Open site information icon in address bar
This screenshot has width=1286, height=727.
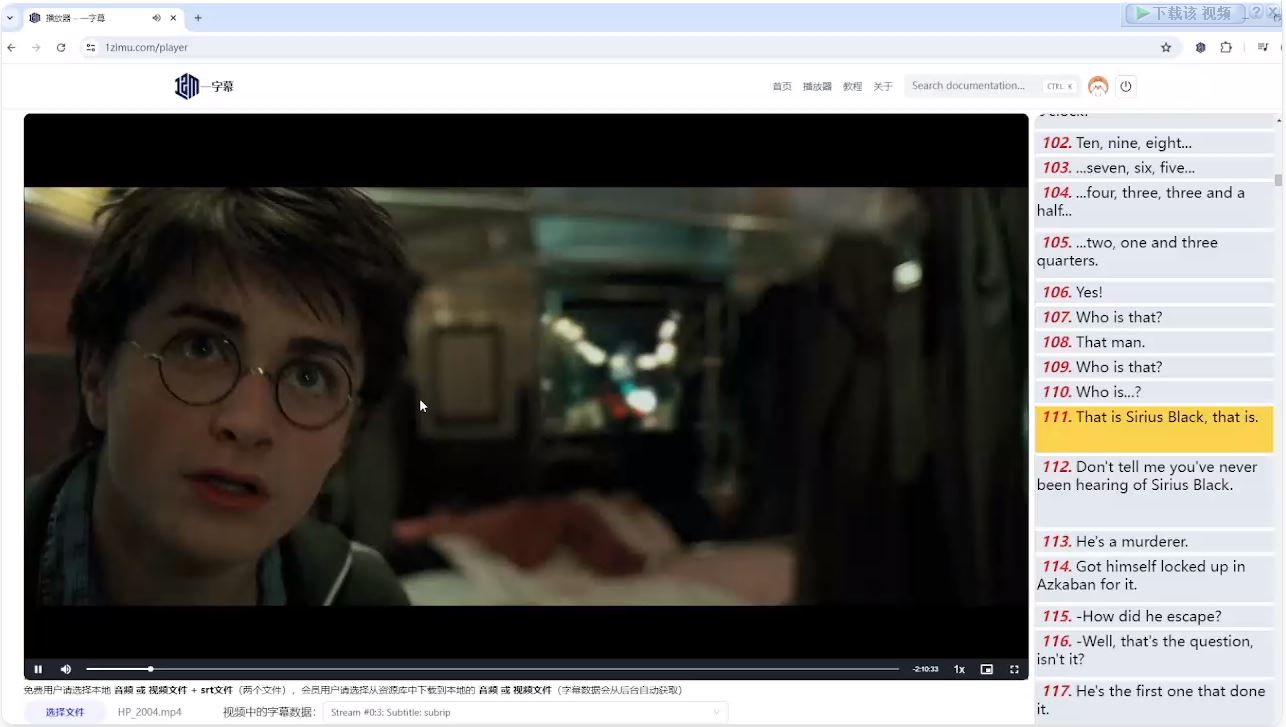(91, 47)
